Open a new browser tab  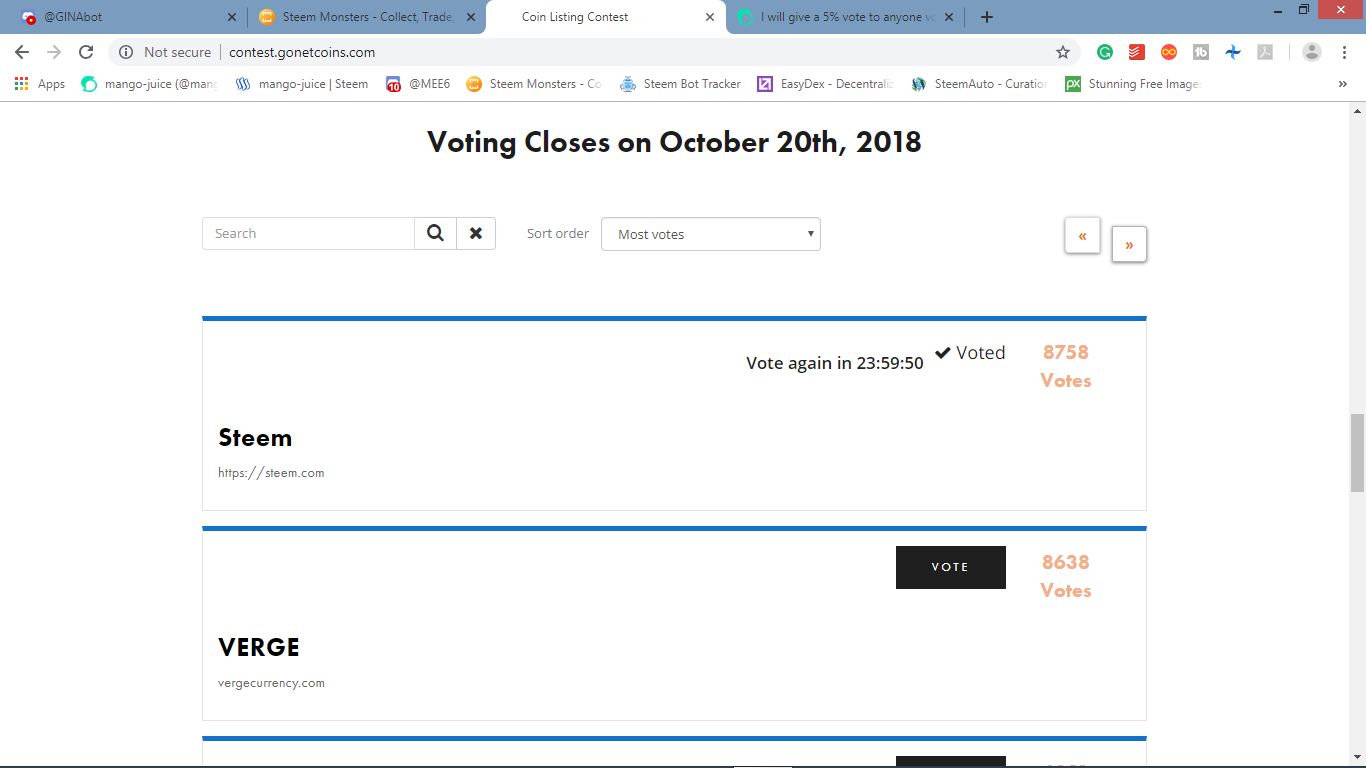(x=987, y=17)
